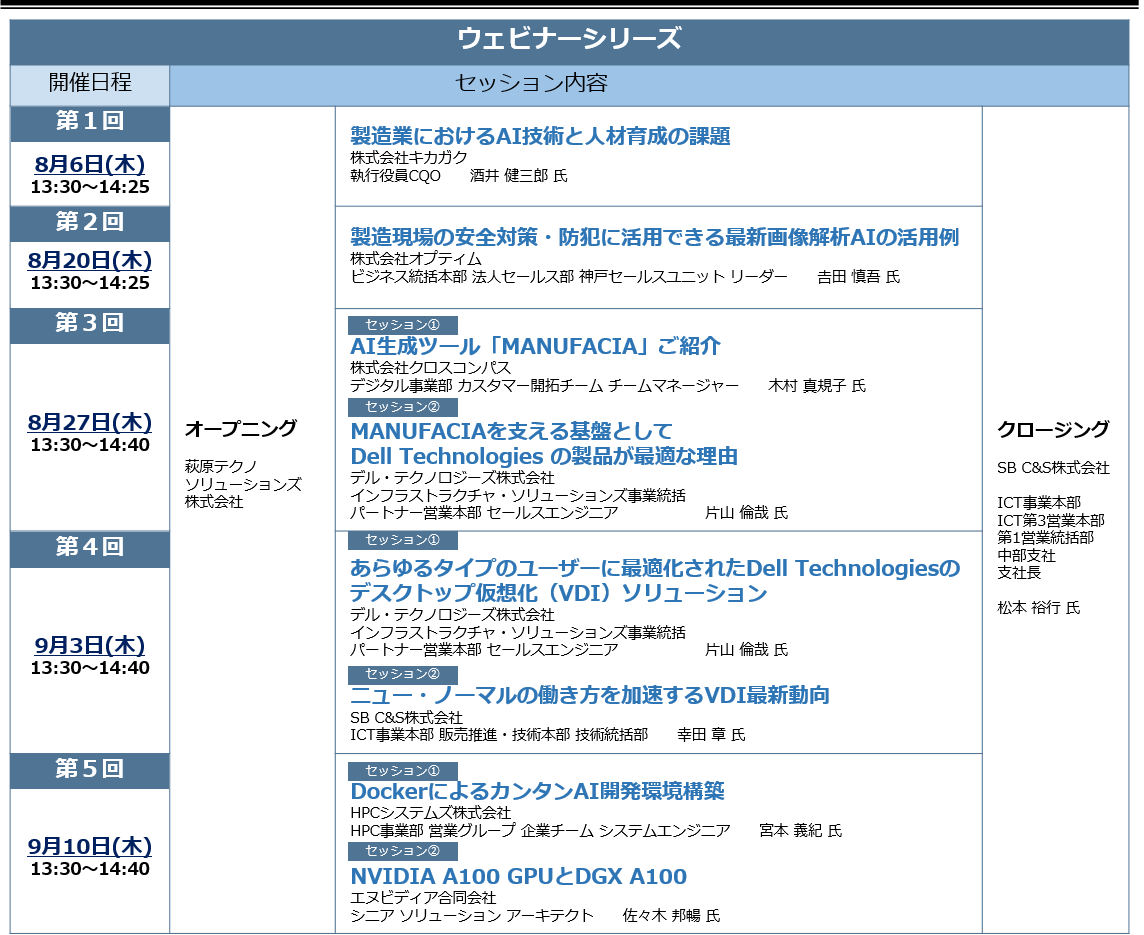Click title NVIDIA A100 GPUとDGX A100

519,877
